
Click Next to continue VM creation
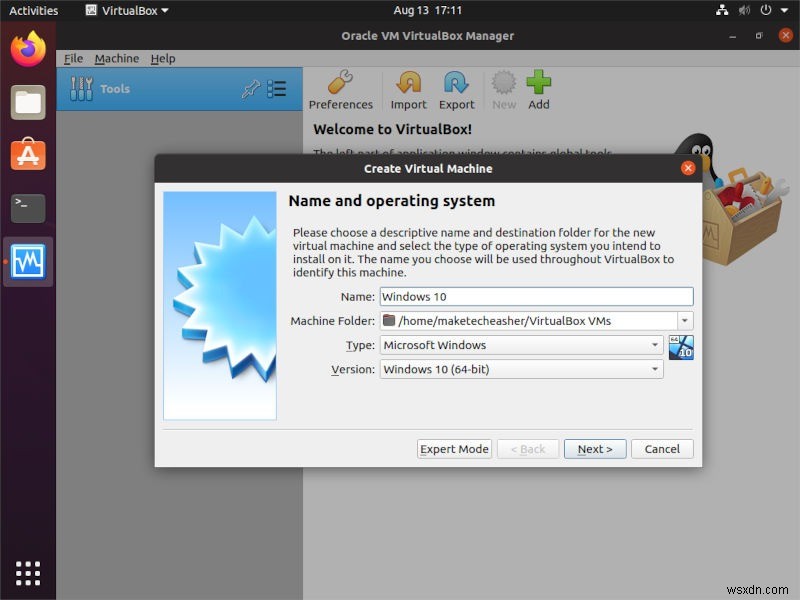tap(595, 449)
